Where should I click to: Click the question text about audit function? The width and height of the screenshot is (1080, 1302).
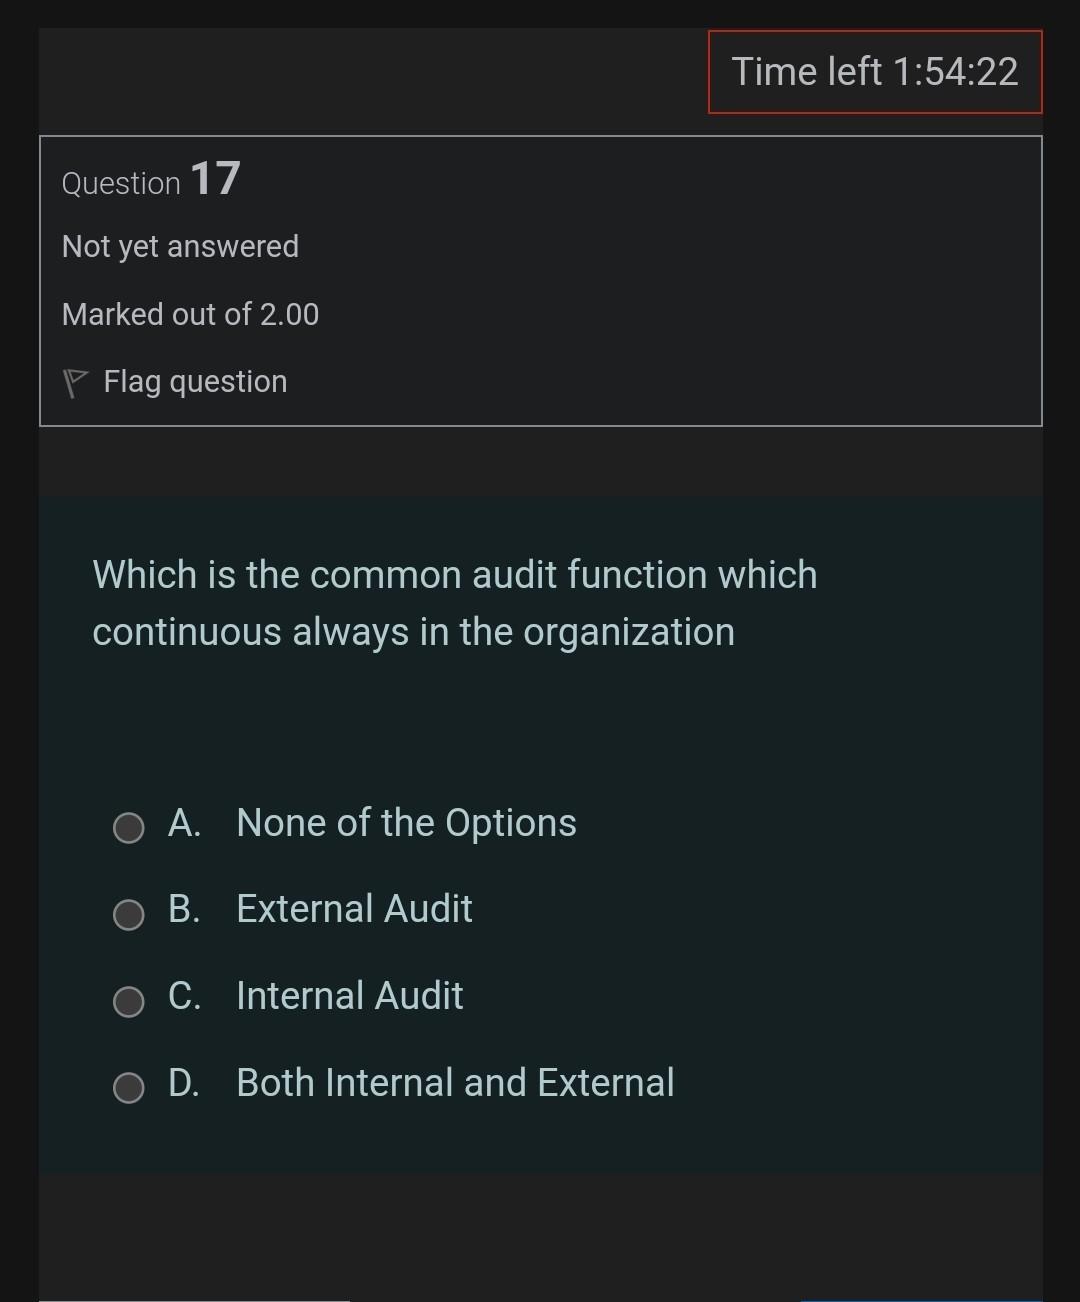[x=455, y=602]
